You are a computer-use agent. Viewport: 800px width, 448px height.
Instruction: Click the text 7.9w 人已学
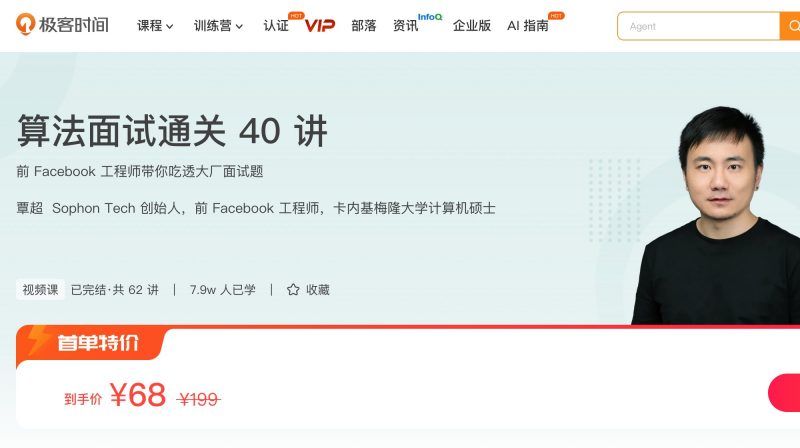pyautogui.click(x=222, y=290)
